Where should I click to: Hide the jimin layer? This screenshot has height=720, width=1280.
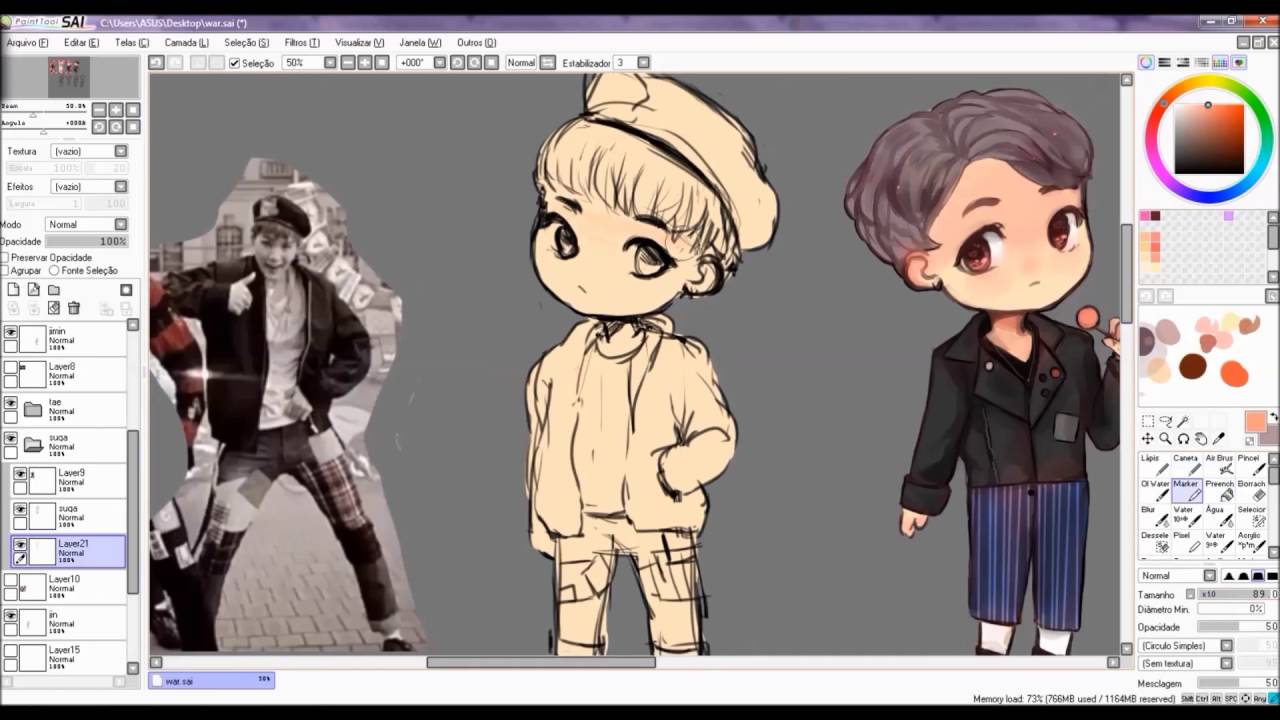click(x=11, y=333)
